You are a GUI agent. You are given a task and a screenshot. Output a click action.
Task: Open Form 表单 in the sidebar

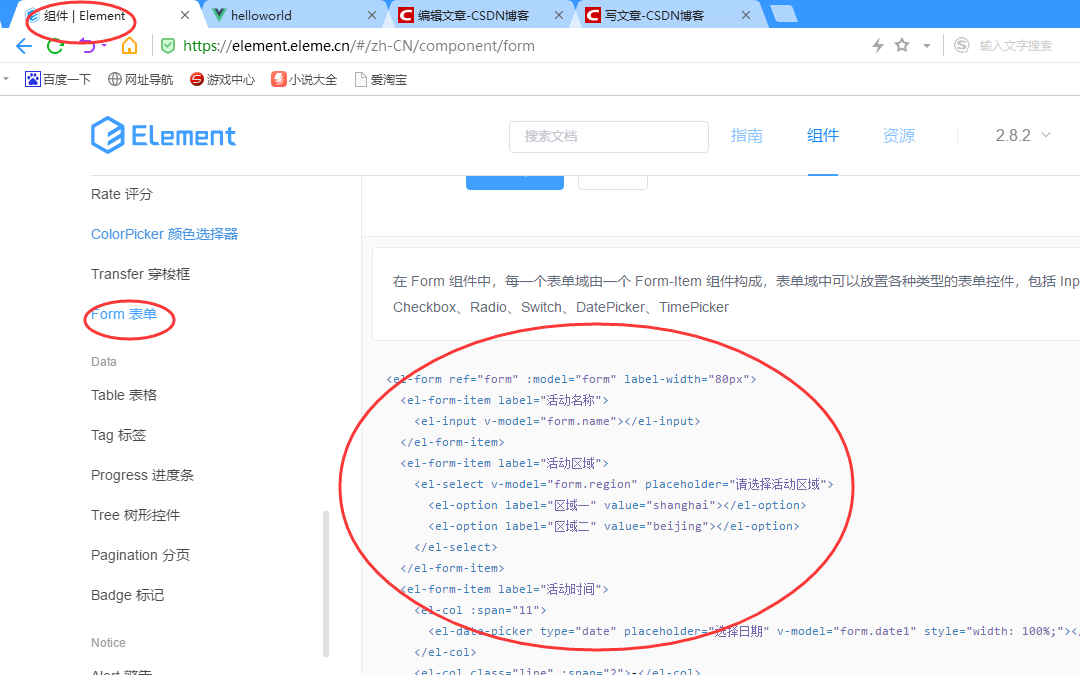pyautogui.click(x=124, y=314)
